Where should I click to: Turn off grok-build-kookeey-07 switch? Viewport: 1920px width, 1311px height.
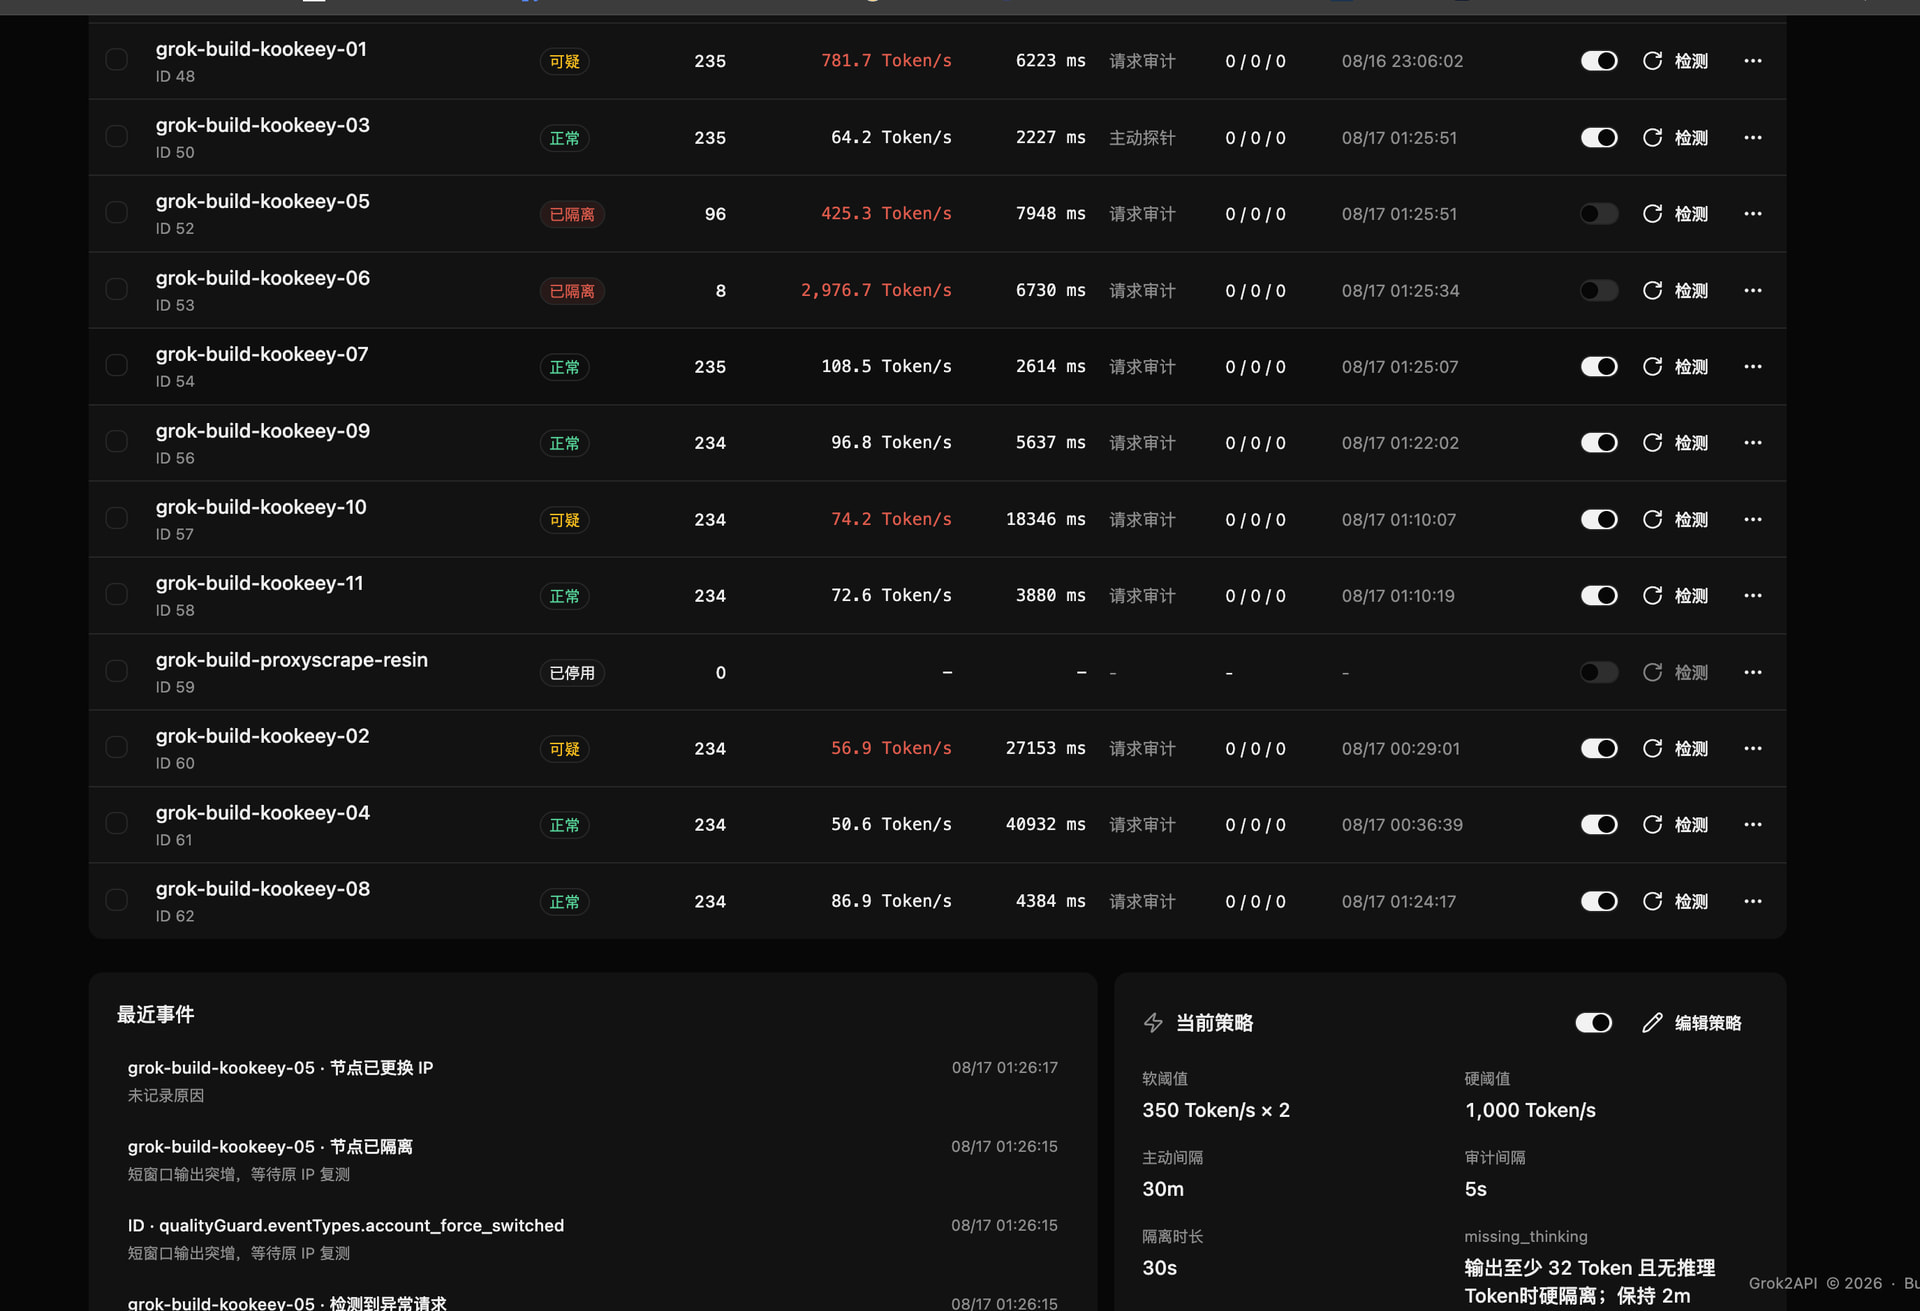coord(1598,367)
